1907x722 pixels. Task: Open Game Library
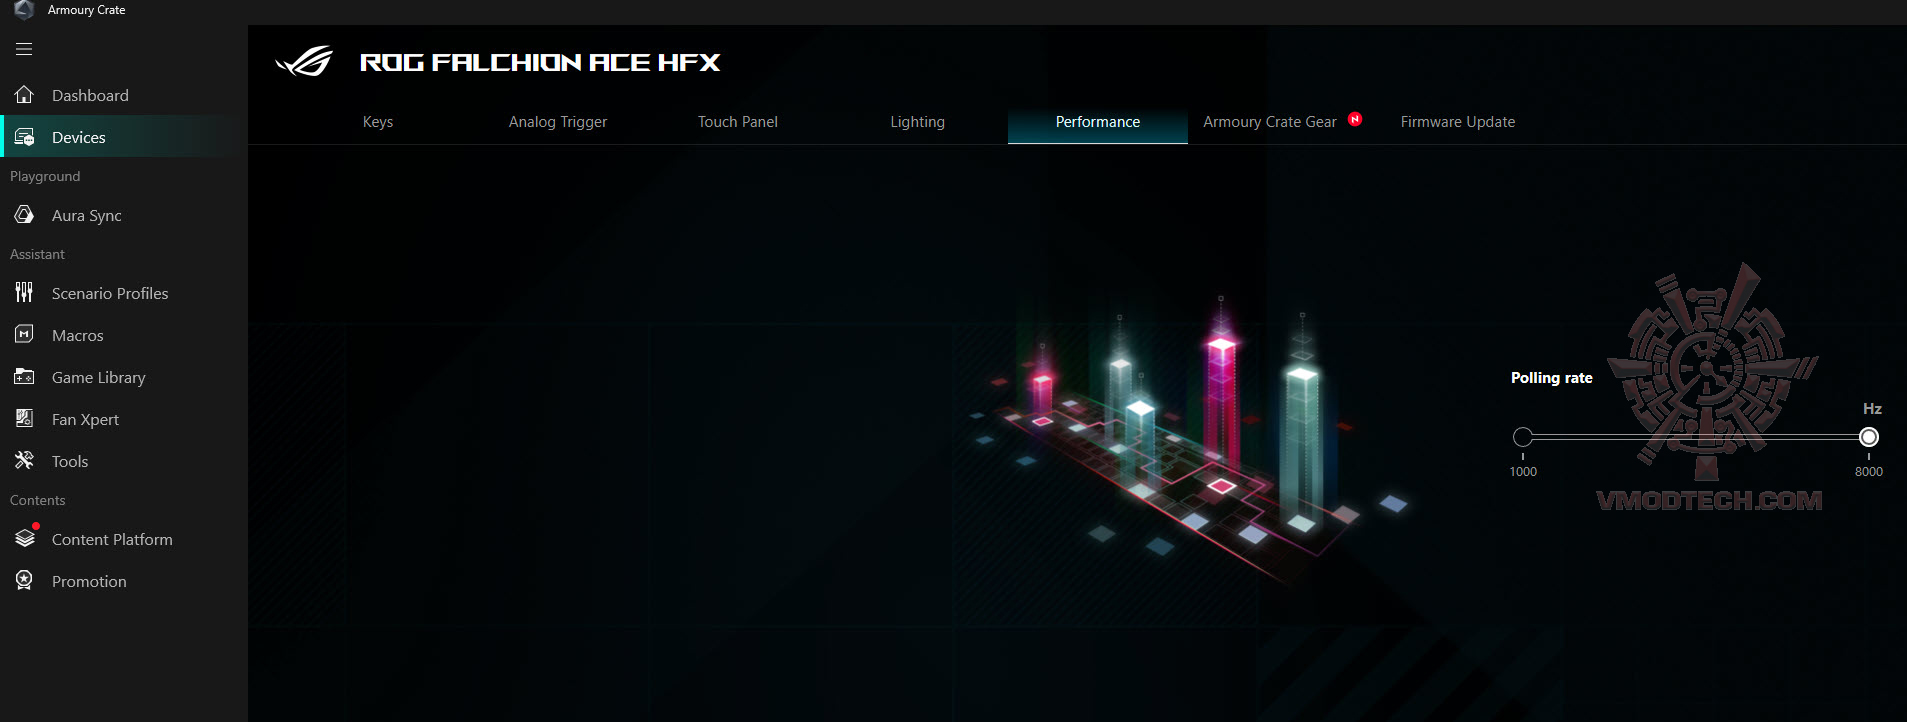click(124, 377)
